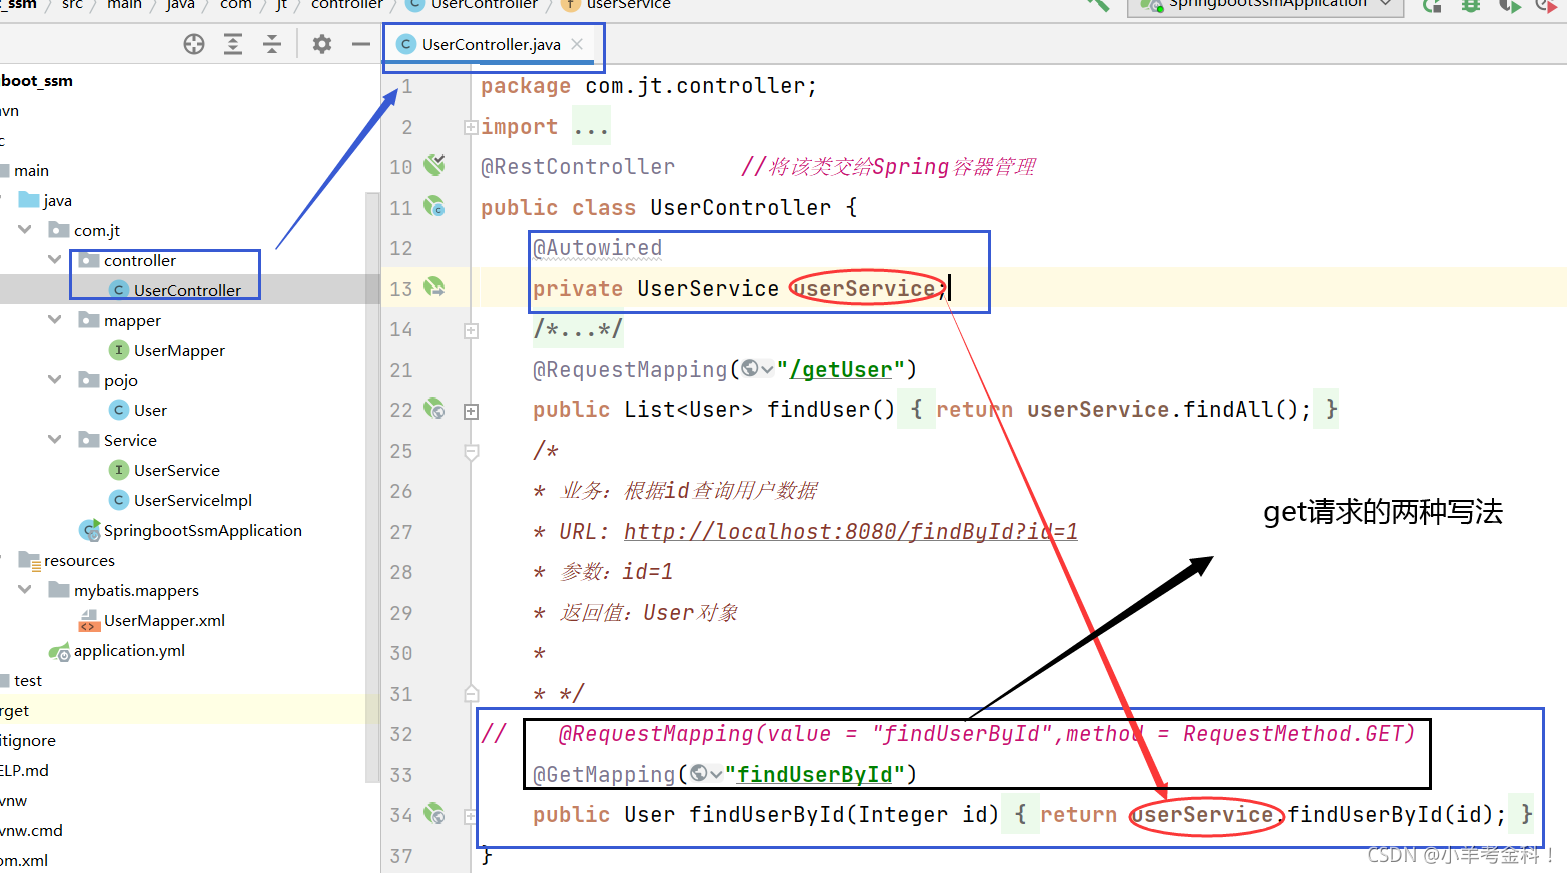Viewport: 1567px width, 873px height.
Task: Collapse the mybatis.mappers folder arrow
Action: [25, 590]
